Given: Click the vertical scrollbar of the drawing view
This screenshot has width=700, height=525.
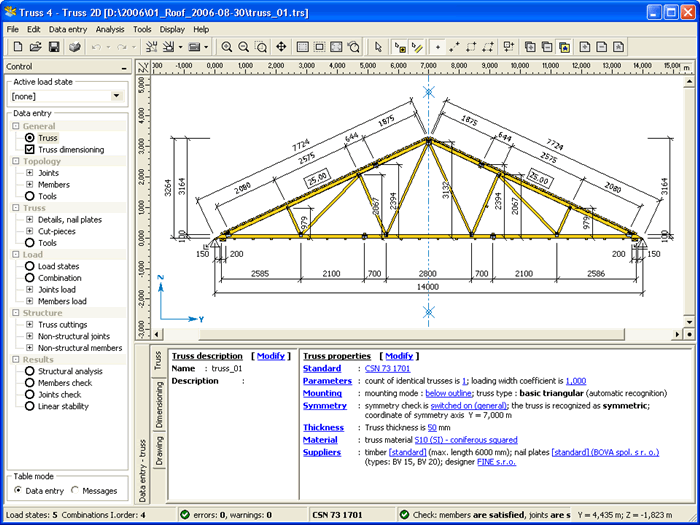Looking at the screenshot, I should (688, 200).
